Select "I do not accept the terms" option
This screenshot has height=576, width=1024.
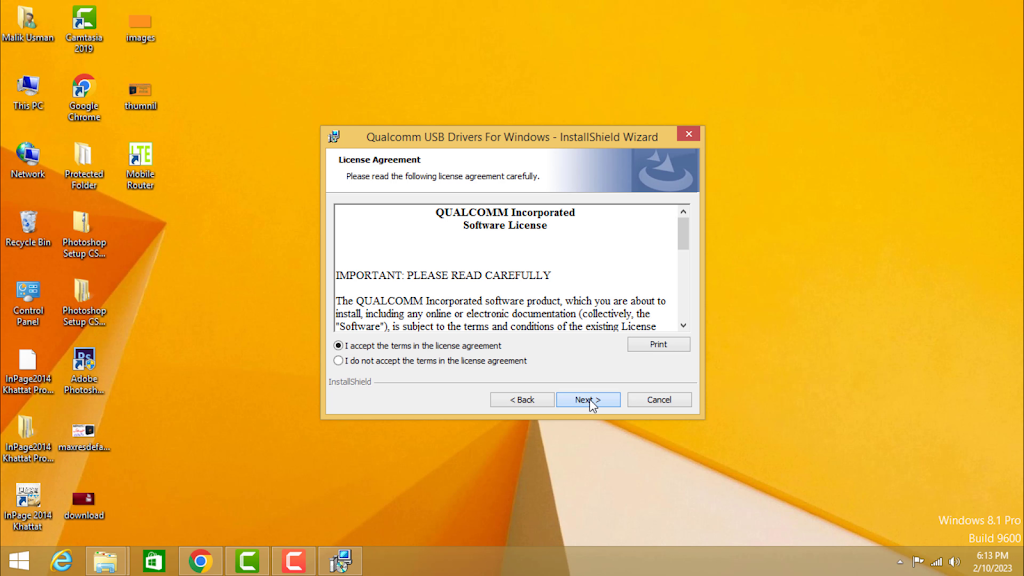[x=338, y=360]
